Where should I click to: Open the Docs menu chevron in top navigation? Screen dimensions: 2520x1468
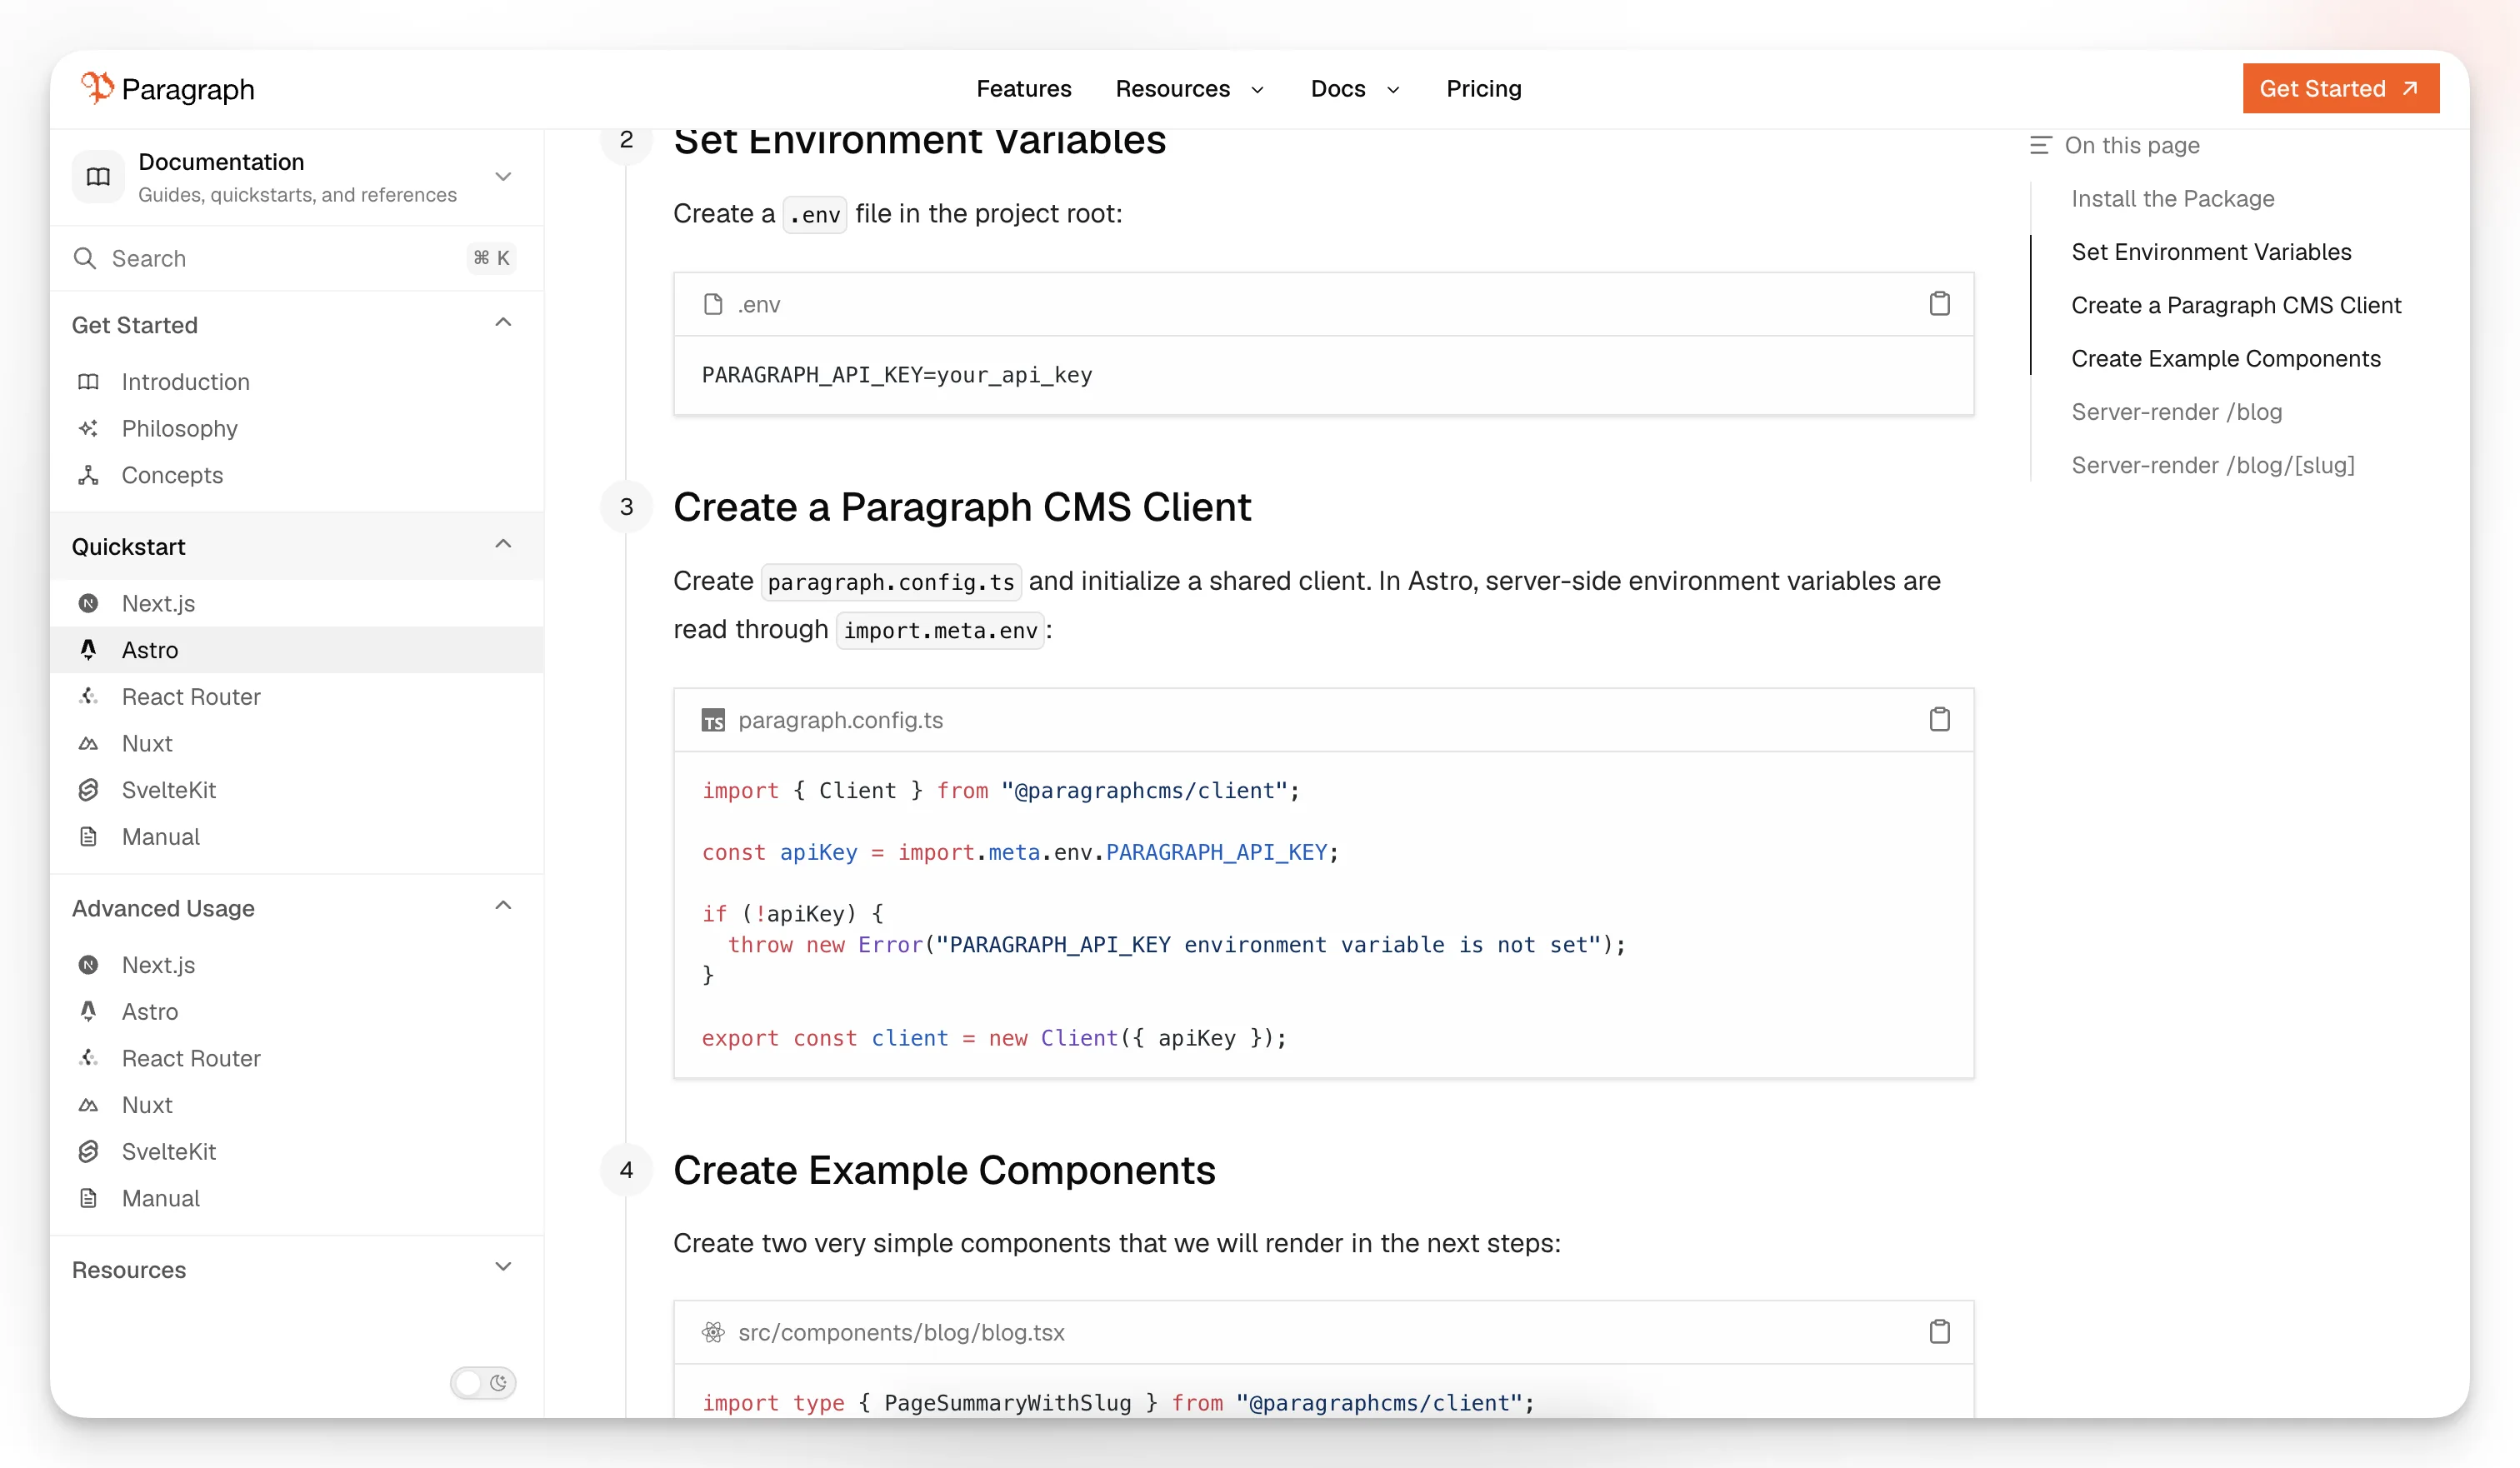tap(1393, 90)
